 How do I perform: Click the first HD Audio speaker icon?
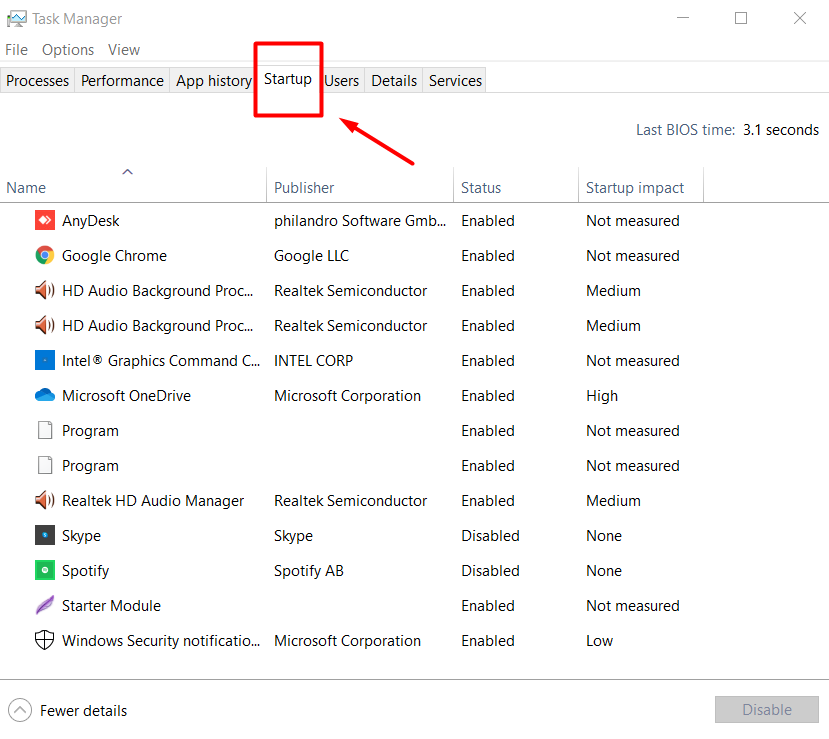click(45, 290)
